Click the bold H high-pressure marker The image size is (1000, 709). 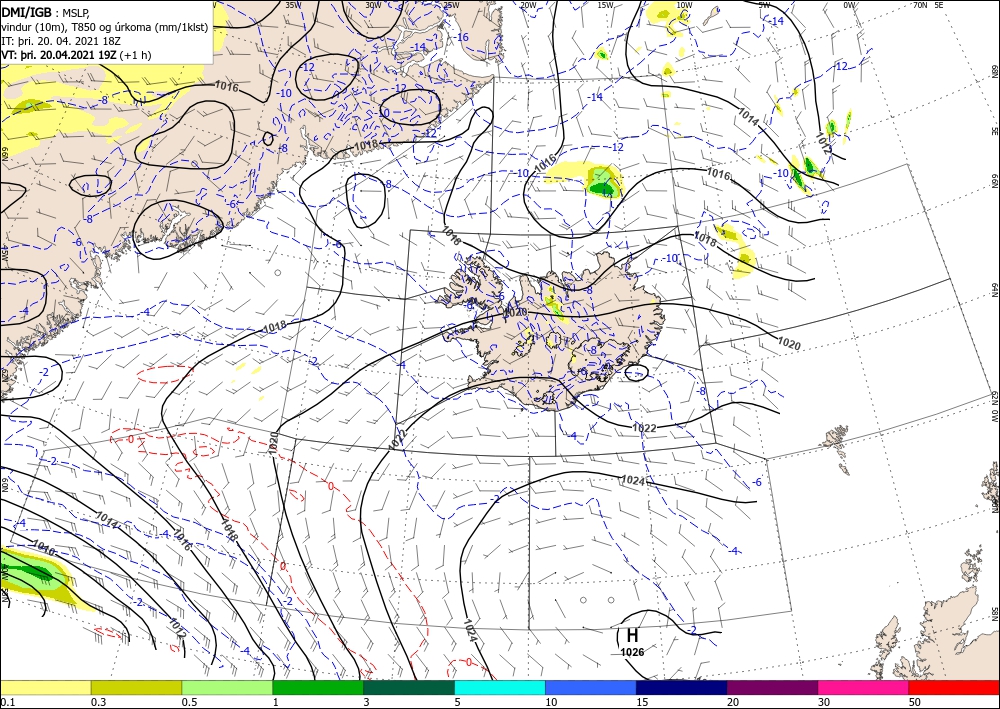tap(632, 636)
